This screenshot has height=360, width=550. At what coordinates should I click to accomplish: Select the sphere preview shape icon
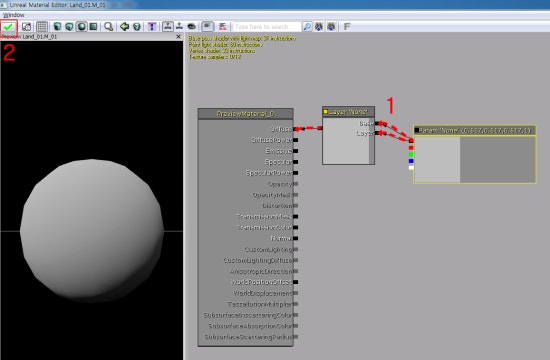click(81, 27)
